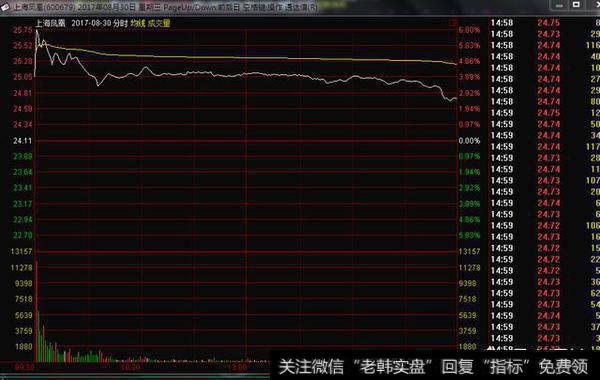Click the 24.34 price axis label
600x380 pixels.
[23, 125]
